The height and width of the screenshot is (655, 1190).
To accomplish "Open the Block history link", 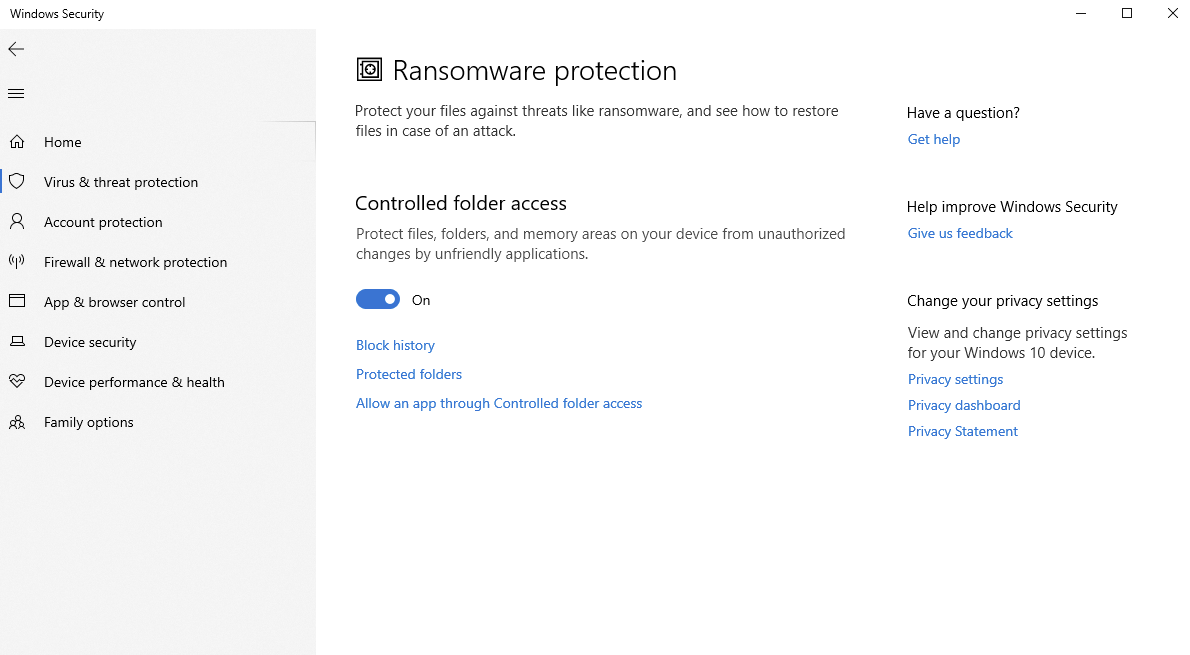I will (395, 345).
